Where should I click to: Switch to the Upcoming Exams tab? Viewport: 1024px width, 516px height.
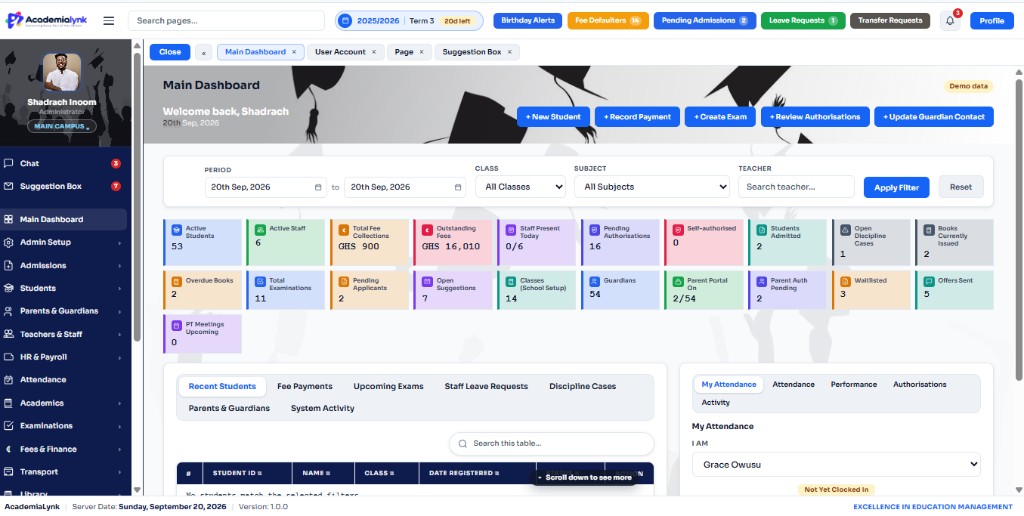point(389,386)
